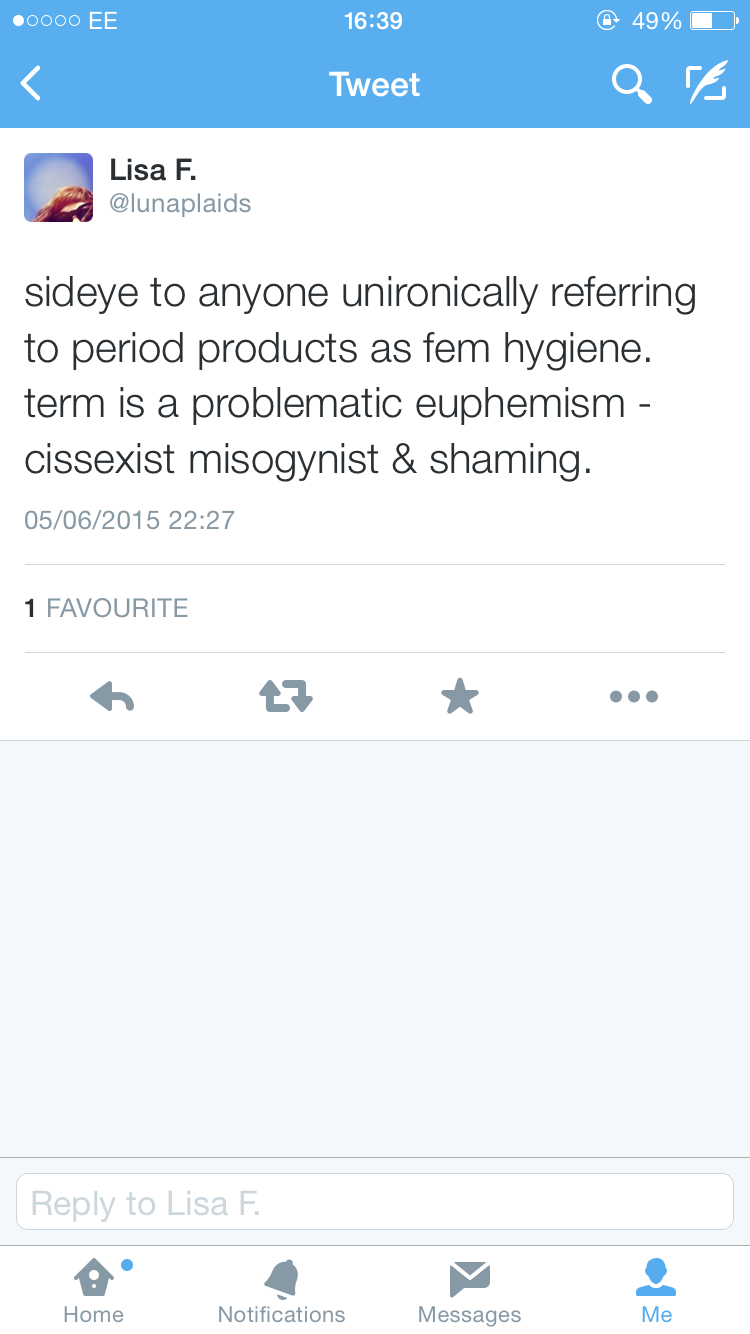Tap the battery indicator in status bar
The height and width of the screenshot is (1334, 750).
click(x=714, y=21)
